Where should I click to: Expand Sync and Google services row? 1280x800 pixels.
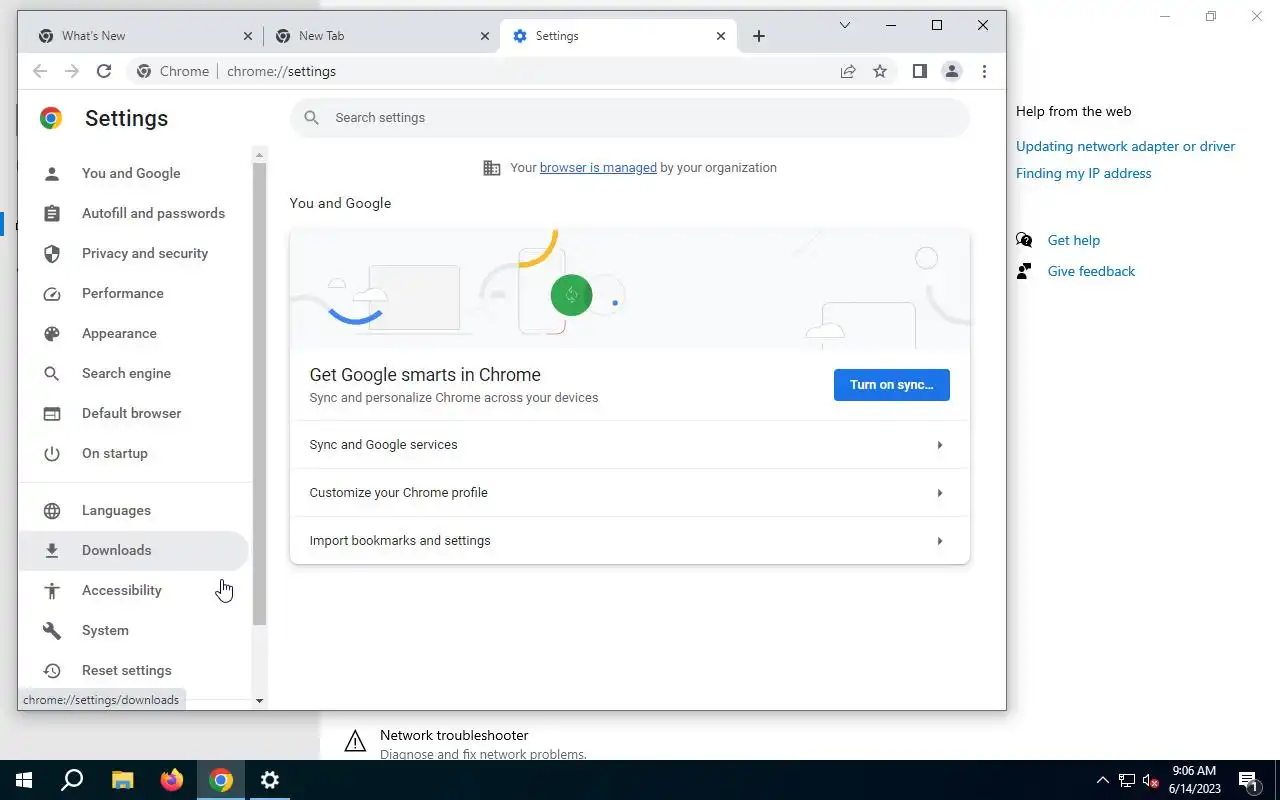[x=630, y=445]
